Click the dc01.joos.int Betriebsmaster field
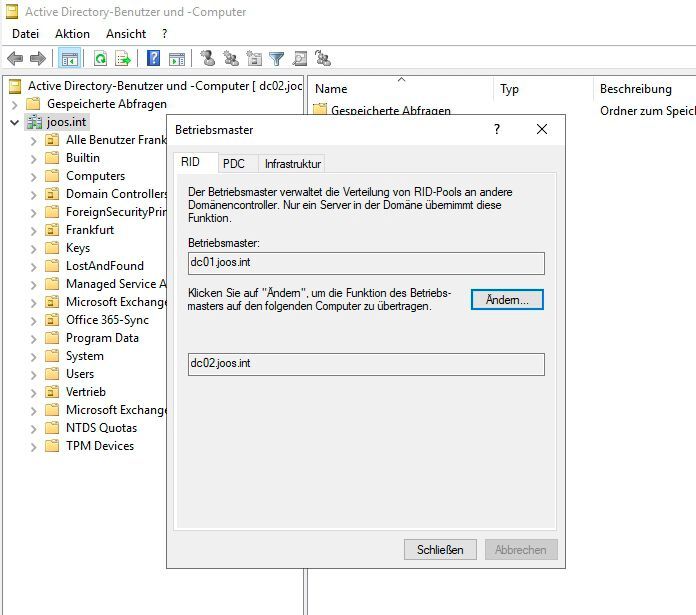This screenshot has height=615, width=696. pos(366,263)
